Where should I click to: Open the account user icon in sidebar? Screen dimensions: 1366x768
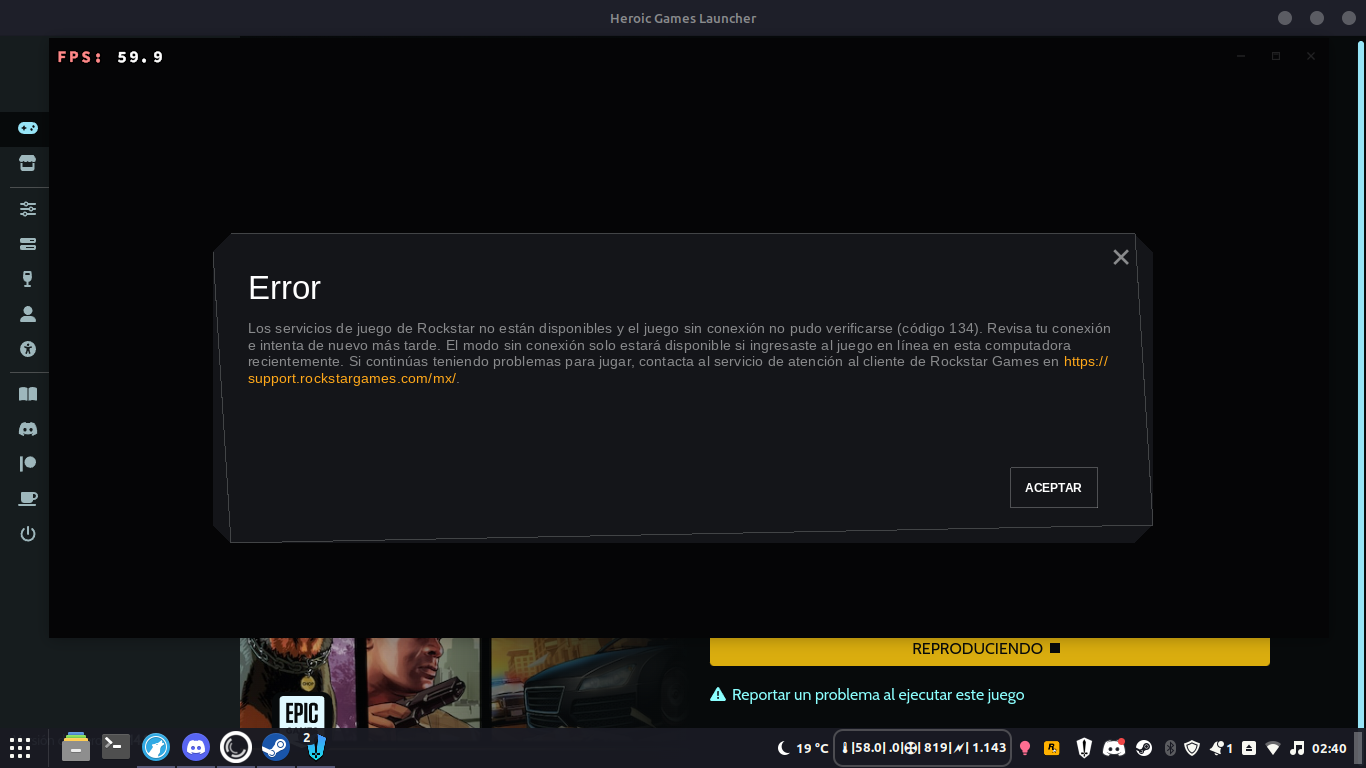(28, 314)
